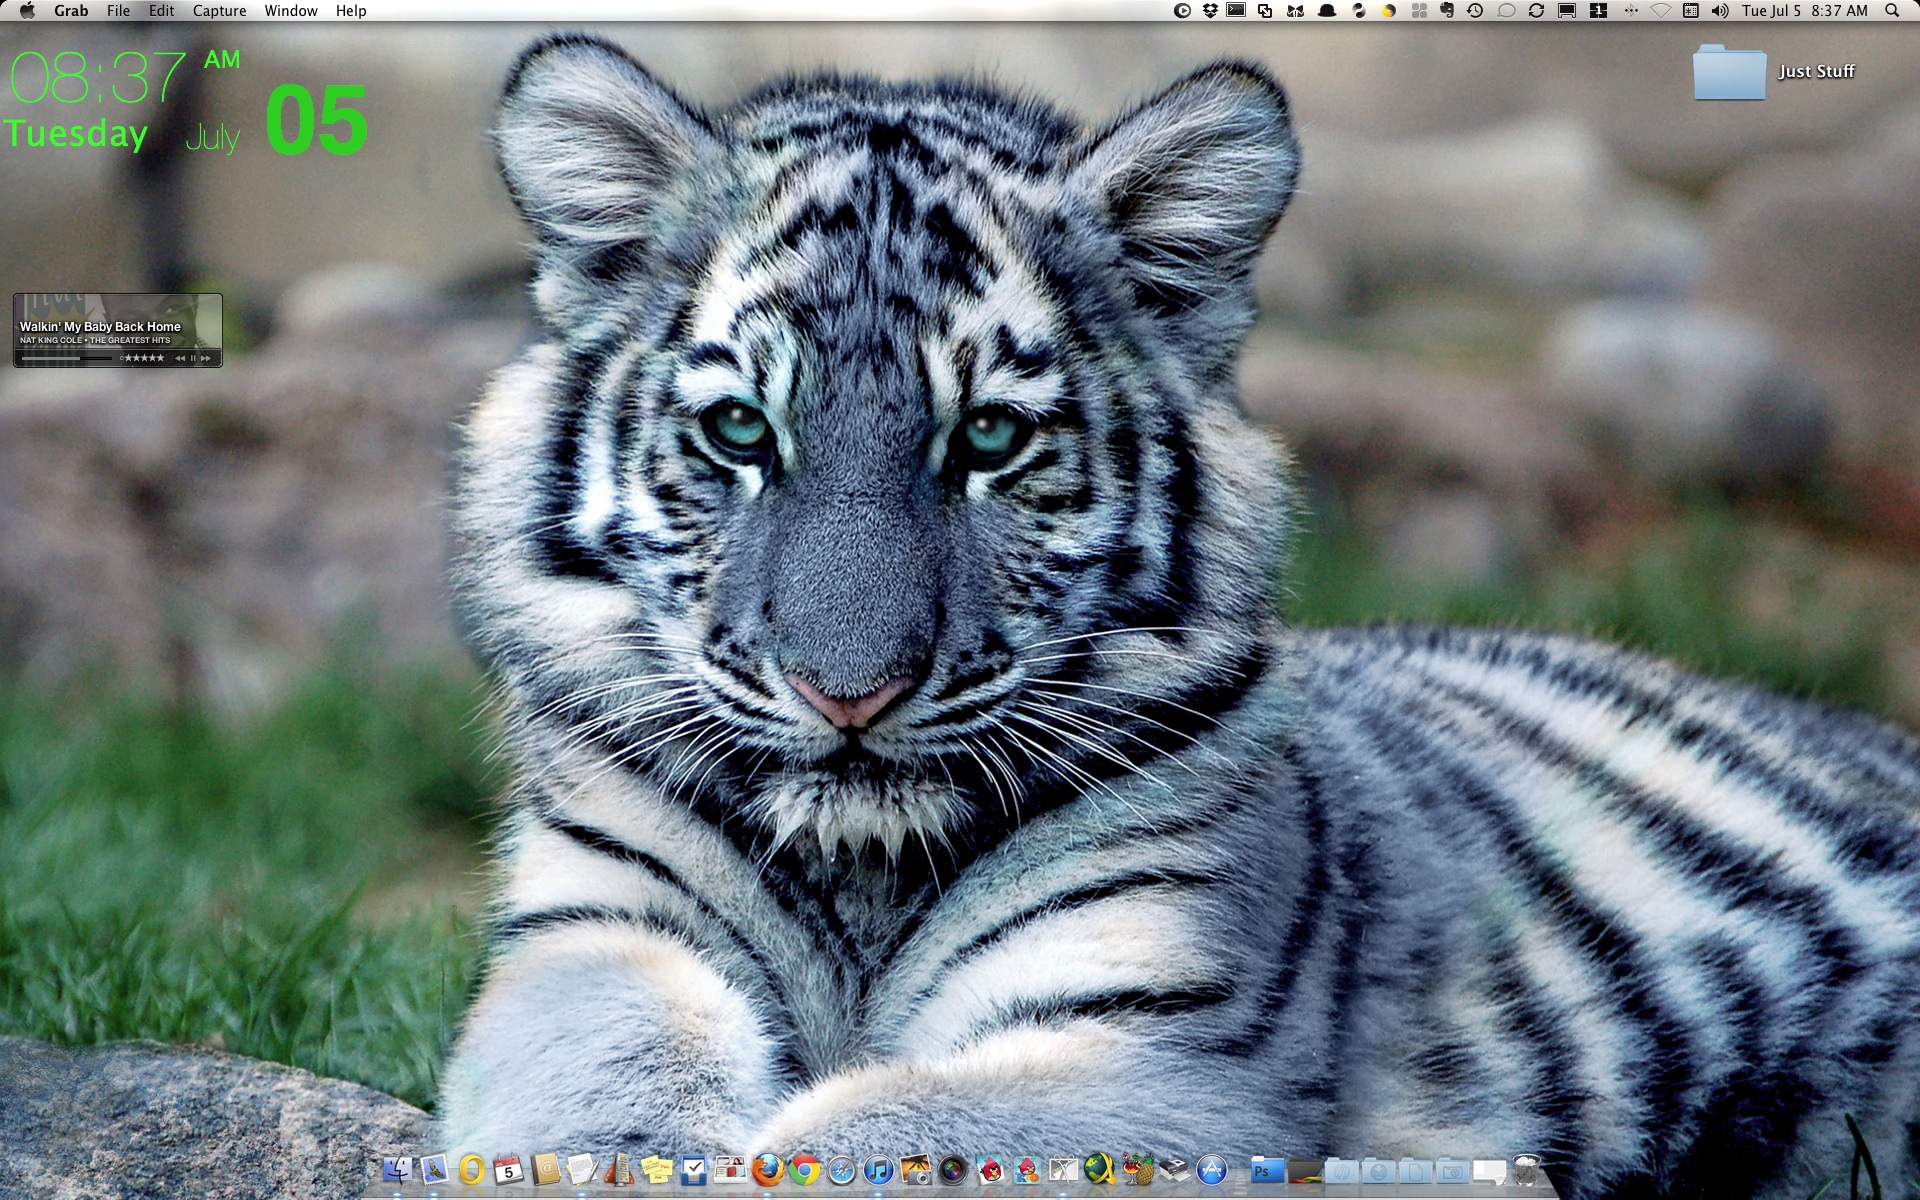Open the Grab application menu

(x=71, y=11)
